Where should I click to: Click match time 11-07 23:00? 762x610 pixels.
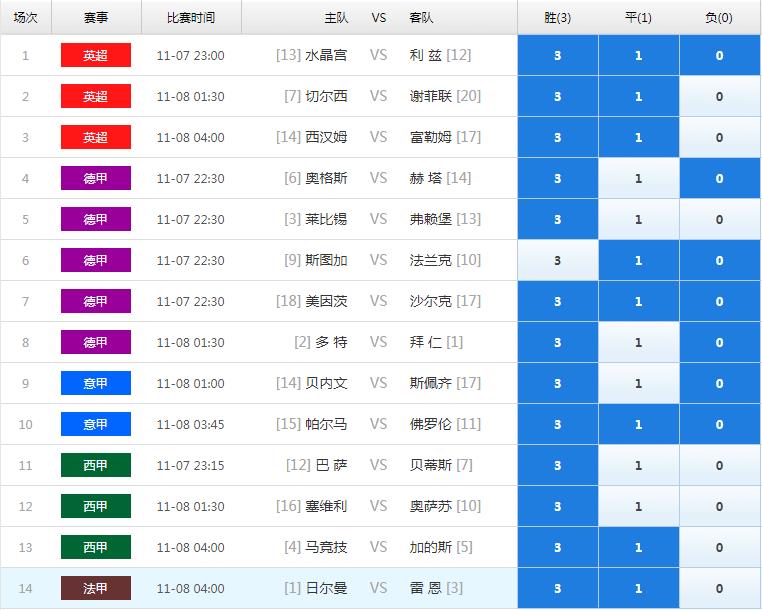coord(190,55)
